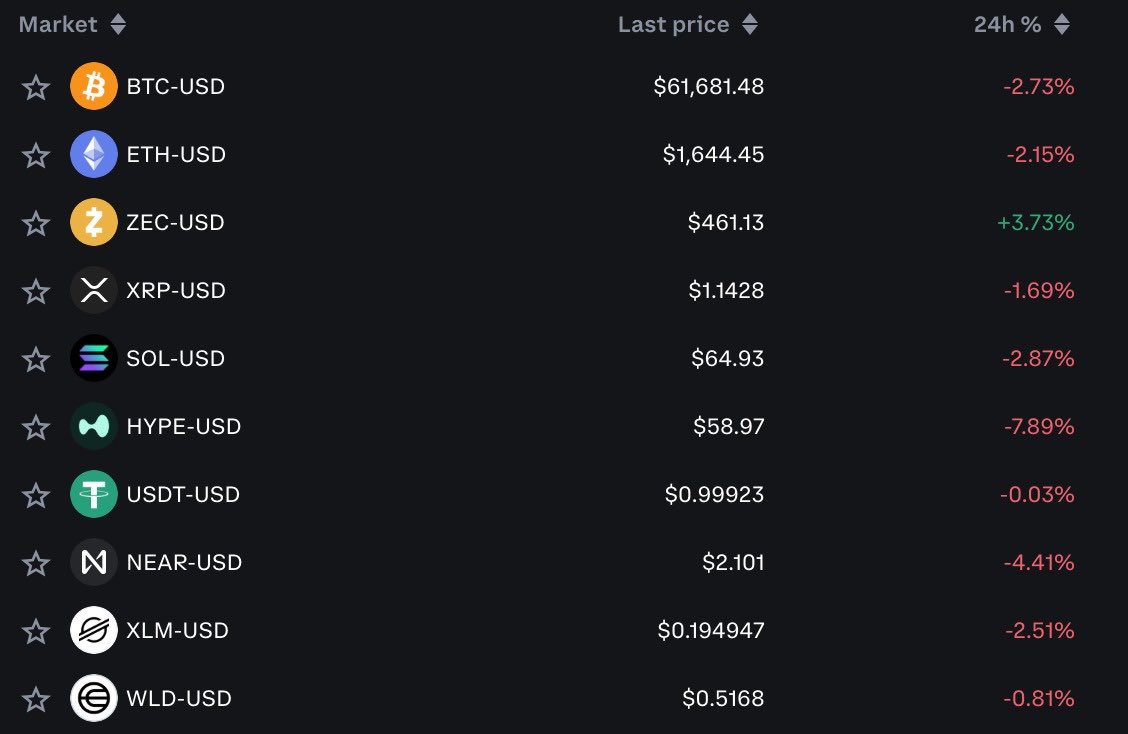Star the HYPE-USD market
Image resolution: width=1128 pixels, height=734 pixels.
[36, 427]
